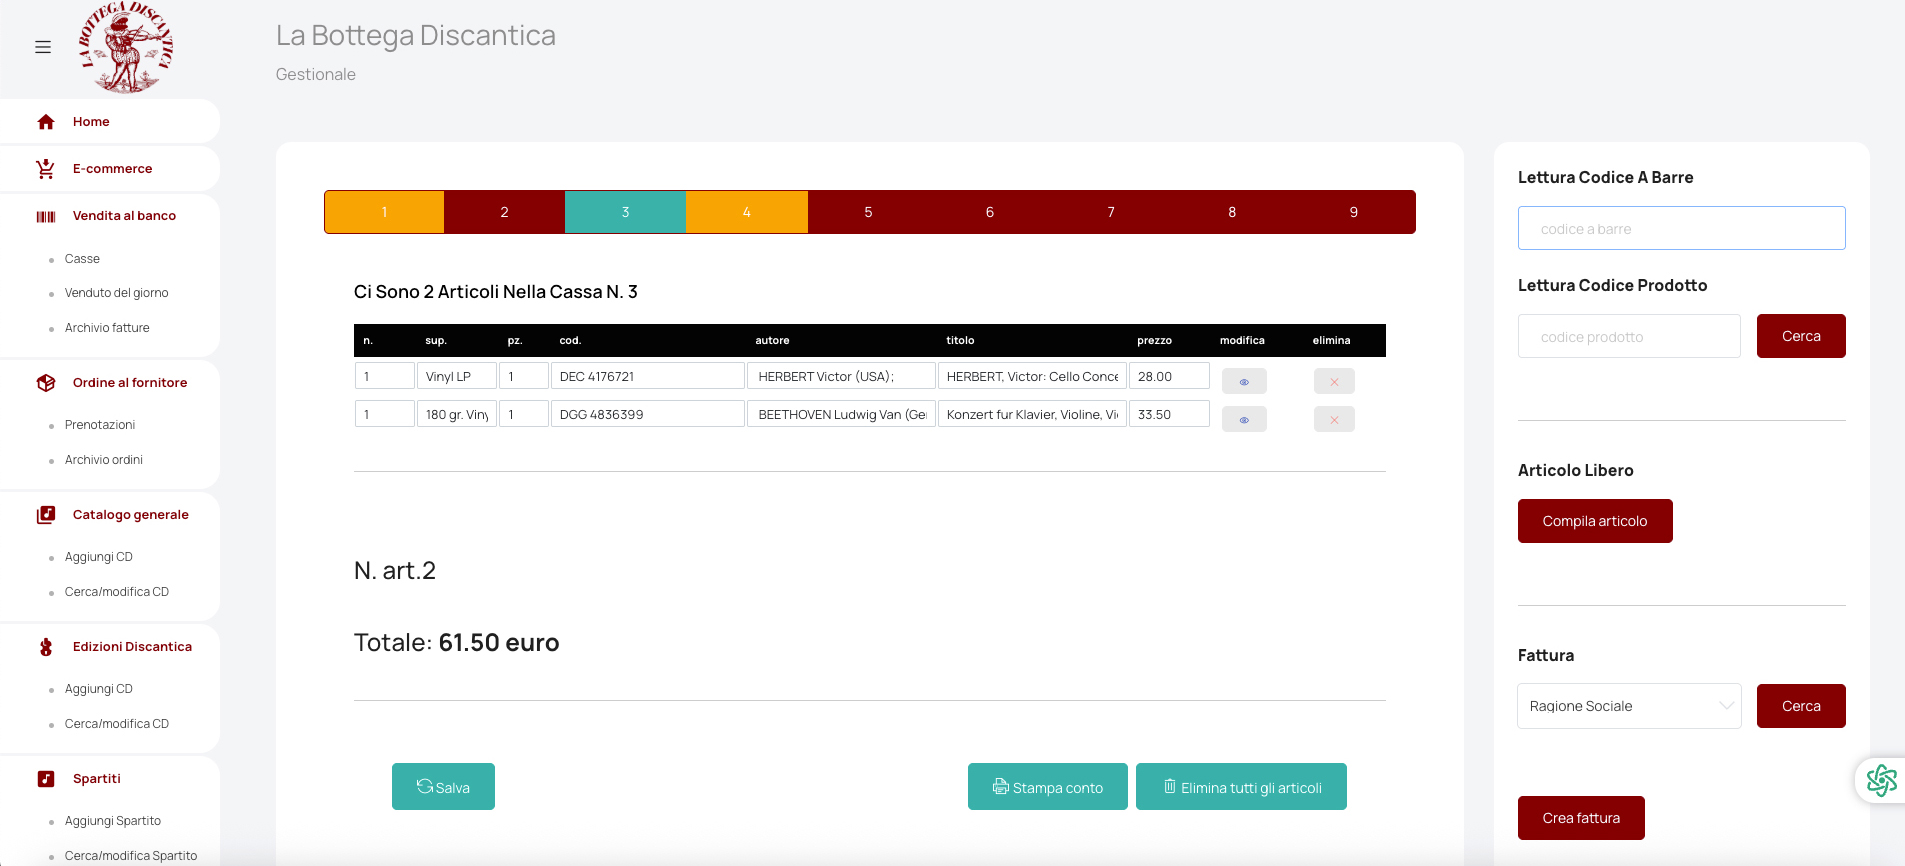
Task: Delete the DEC 4176721 row with X
Action: 1334,381
